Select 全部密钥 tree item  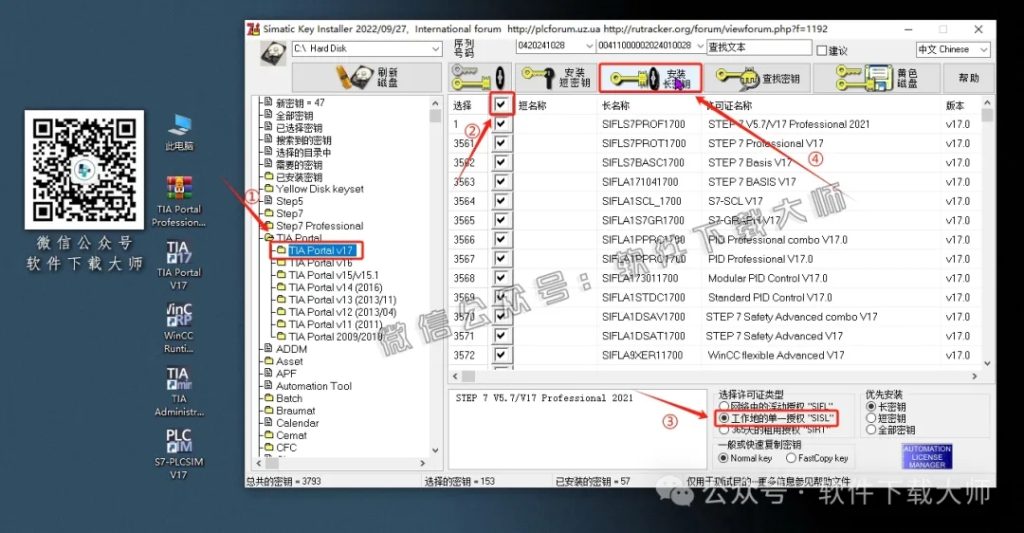(294, 116)
